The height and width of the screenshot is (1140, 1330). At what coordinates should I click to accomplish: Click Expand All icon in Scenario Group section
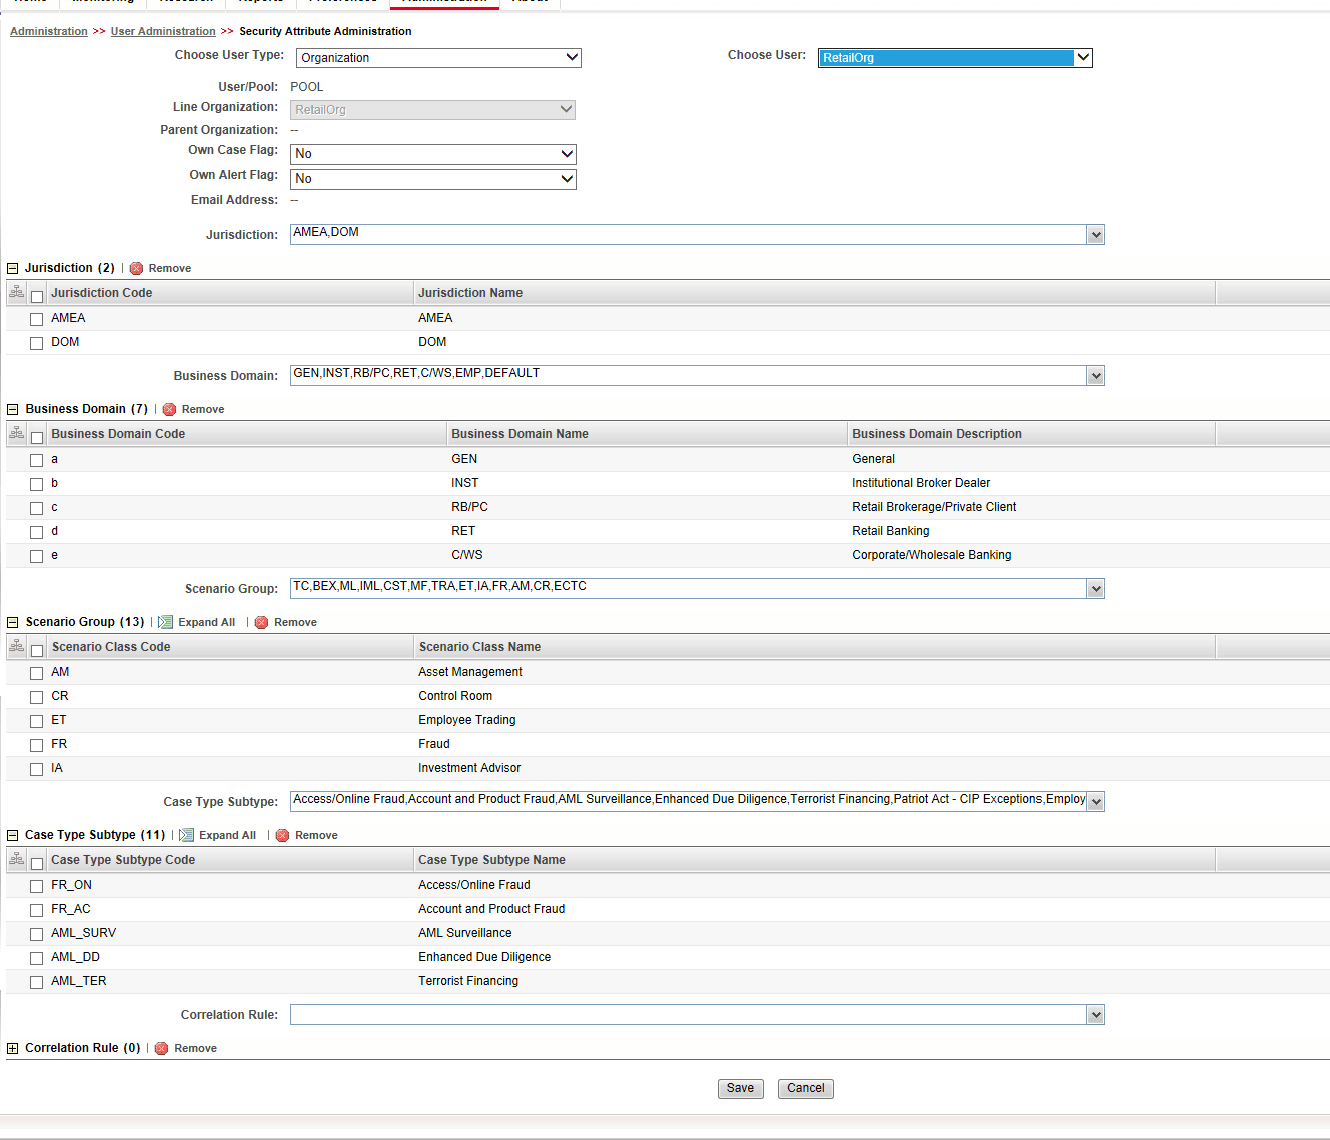pos(166,622)
